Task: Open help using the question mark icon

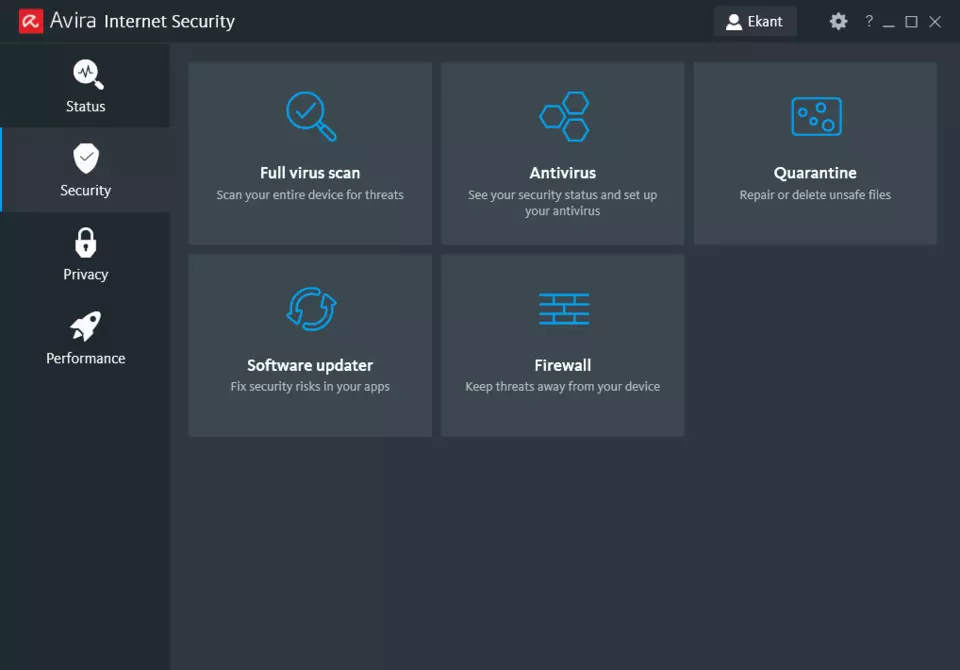Action: click(868, 21)
